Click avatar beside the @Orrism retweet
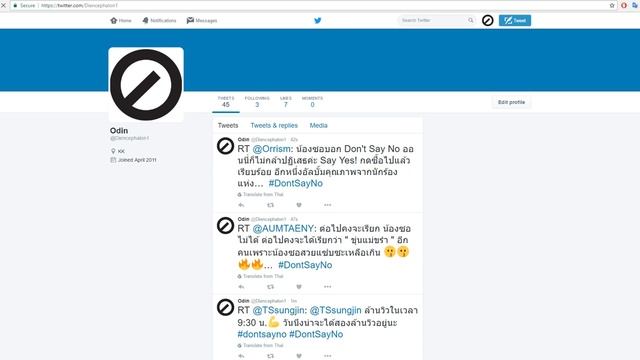Image resolution: width=640 pixels, height=360 pixels. pyautogui.click(x=225, y=146)
